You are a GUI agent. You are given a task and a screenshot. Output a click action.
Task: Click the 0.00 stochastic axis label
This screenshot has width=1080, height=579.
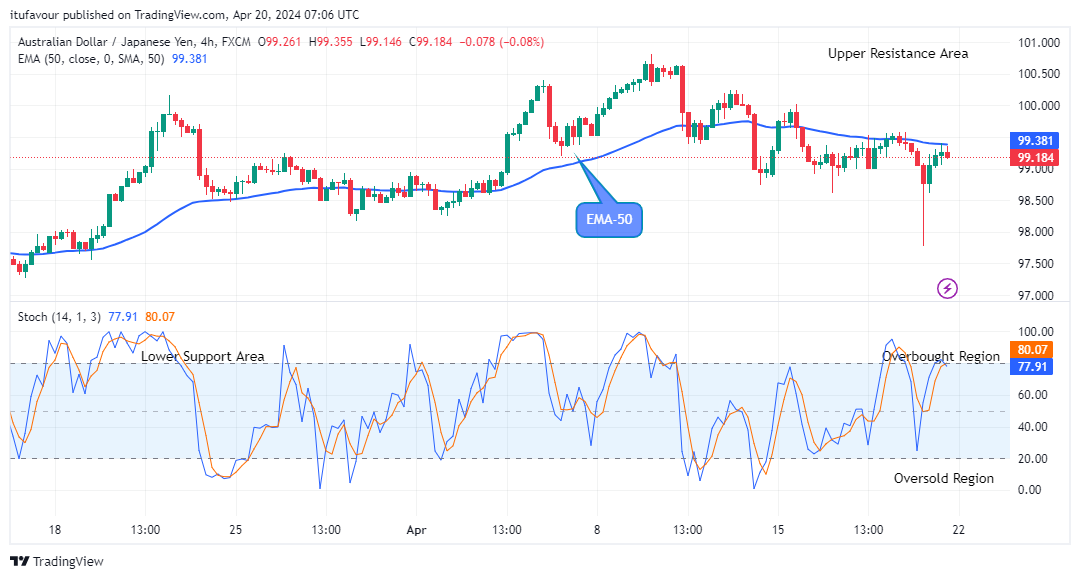1029,490
